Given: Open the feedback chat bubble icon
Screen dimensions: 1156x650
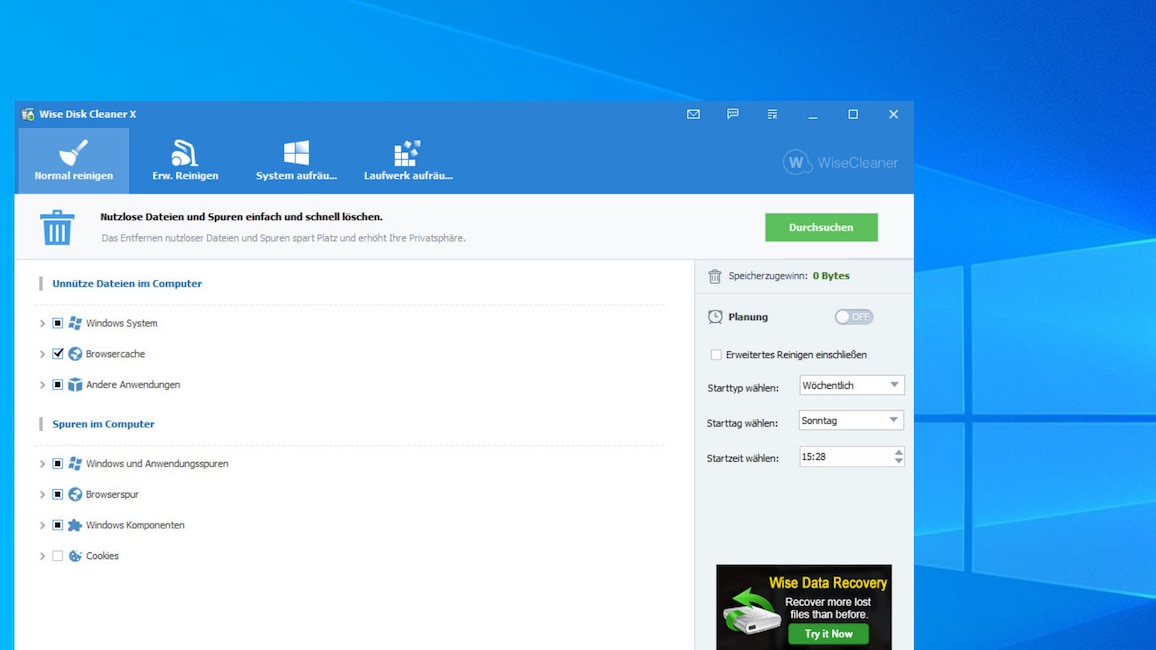Looking at the screenshot, I should 733,114.
